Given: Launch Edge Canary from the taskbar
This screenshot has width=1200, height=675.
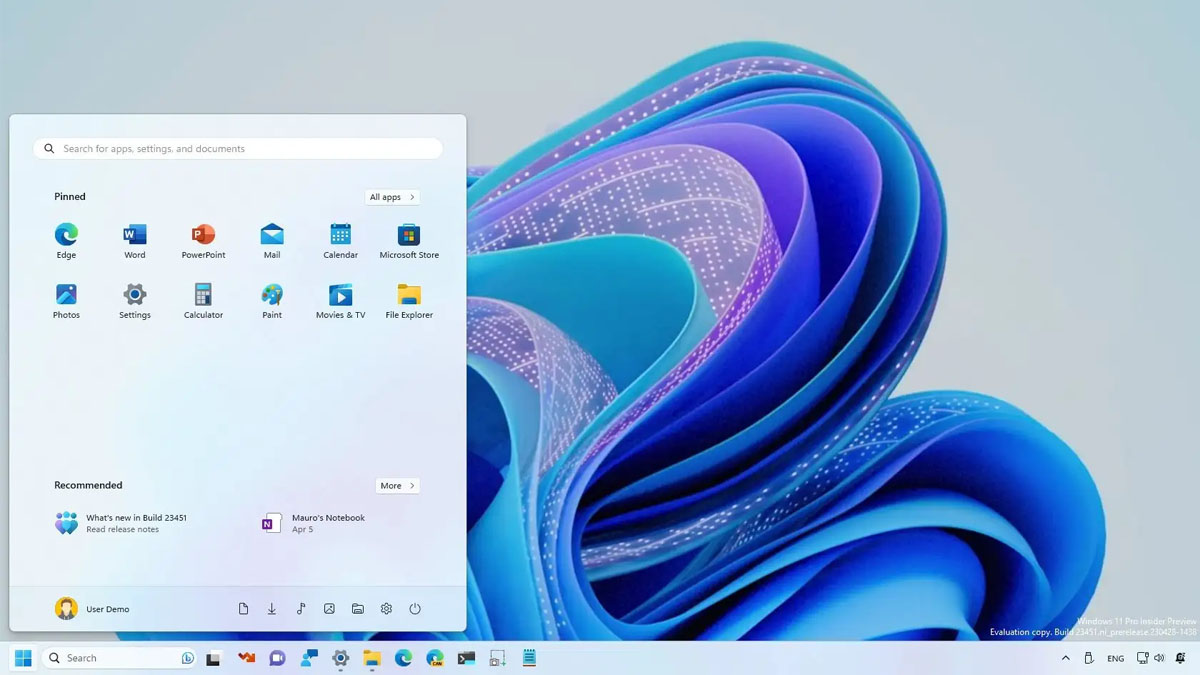Looking at the screenshot, I should point(435,658).
